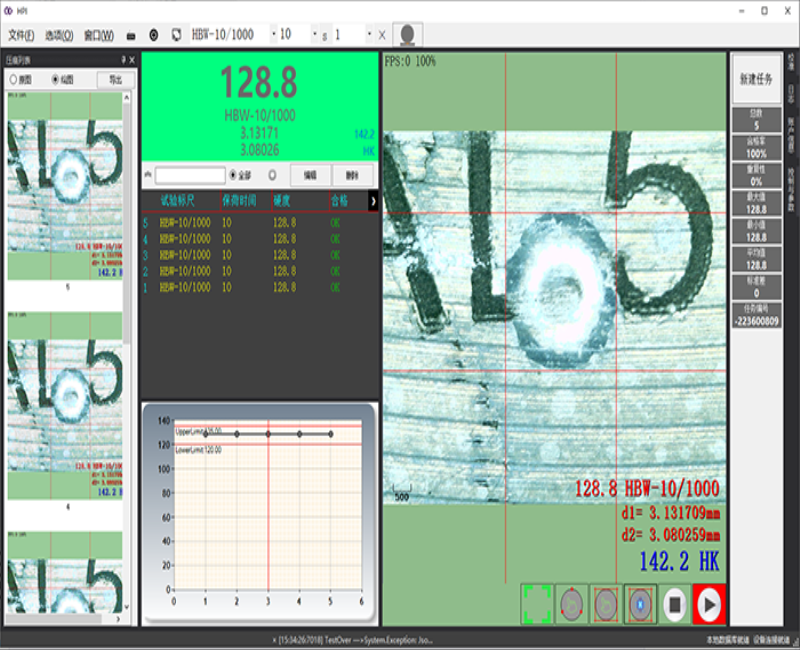Click the indenter ball icon in the toolbar
The image size is (800, 650).
coord(407,35)
